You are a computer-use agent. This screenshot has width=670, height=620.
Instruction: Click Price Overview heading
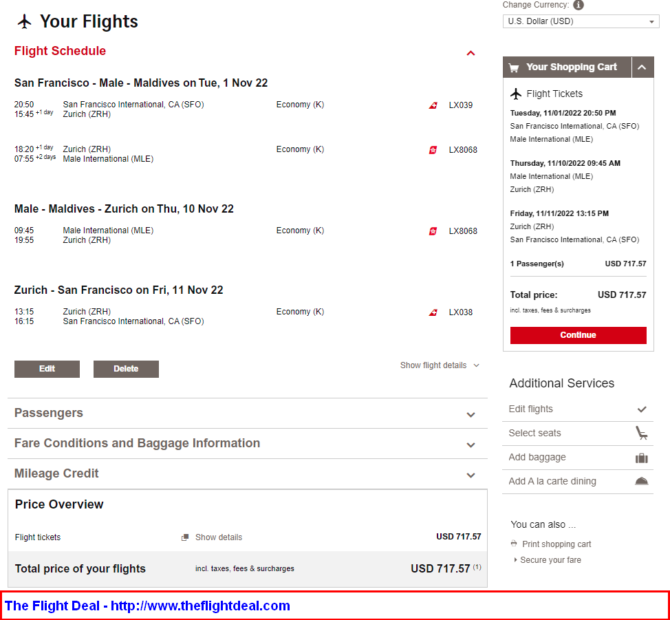59,505
